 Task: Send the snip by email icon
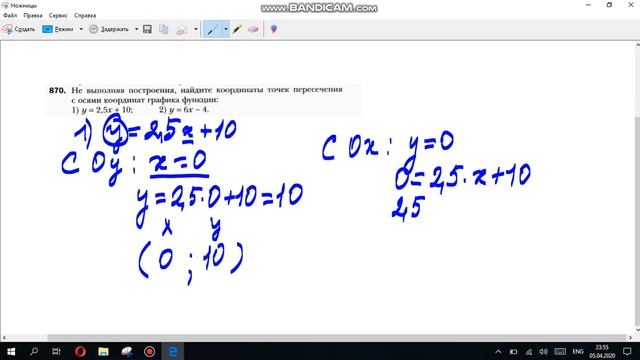click(x=182, y=29)
